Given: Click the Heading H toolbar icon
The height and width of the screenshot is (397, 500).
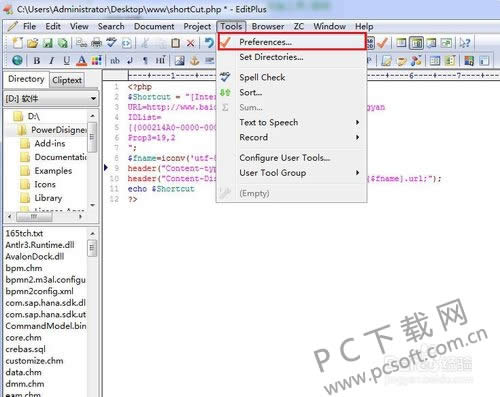Looking at the screenshot, I should 160,61.
